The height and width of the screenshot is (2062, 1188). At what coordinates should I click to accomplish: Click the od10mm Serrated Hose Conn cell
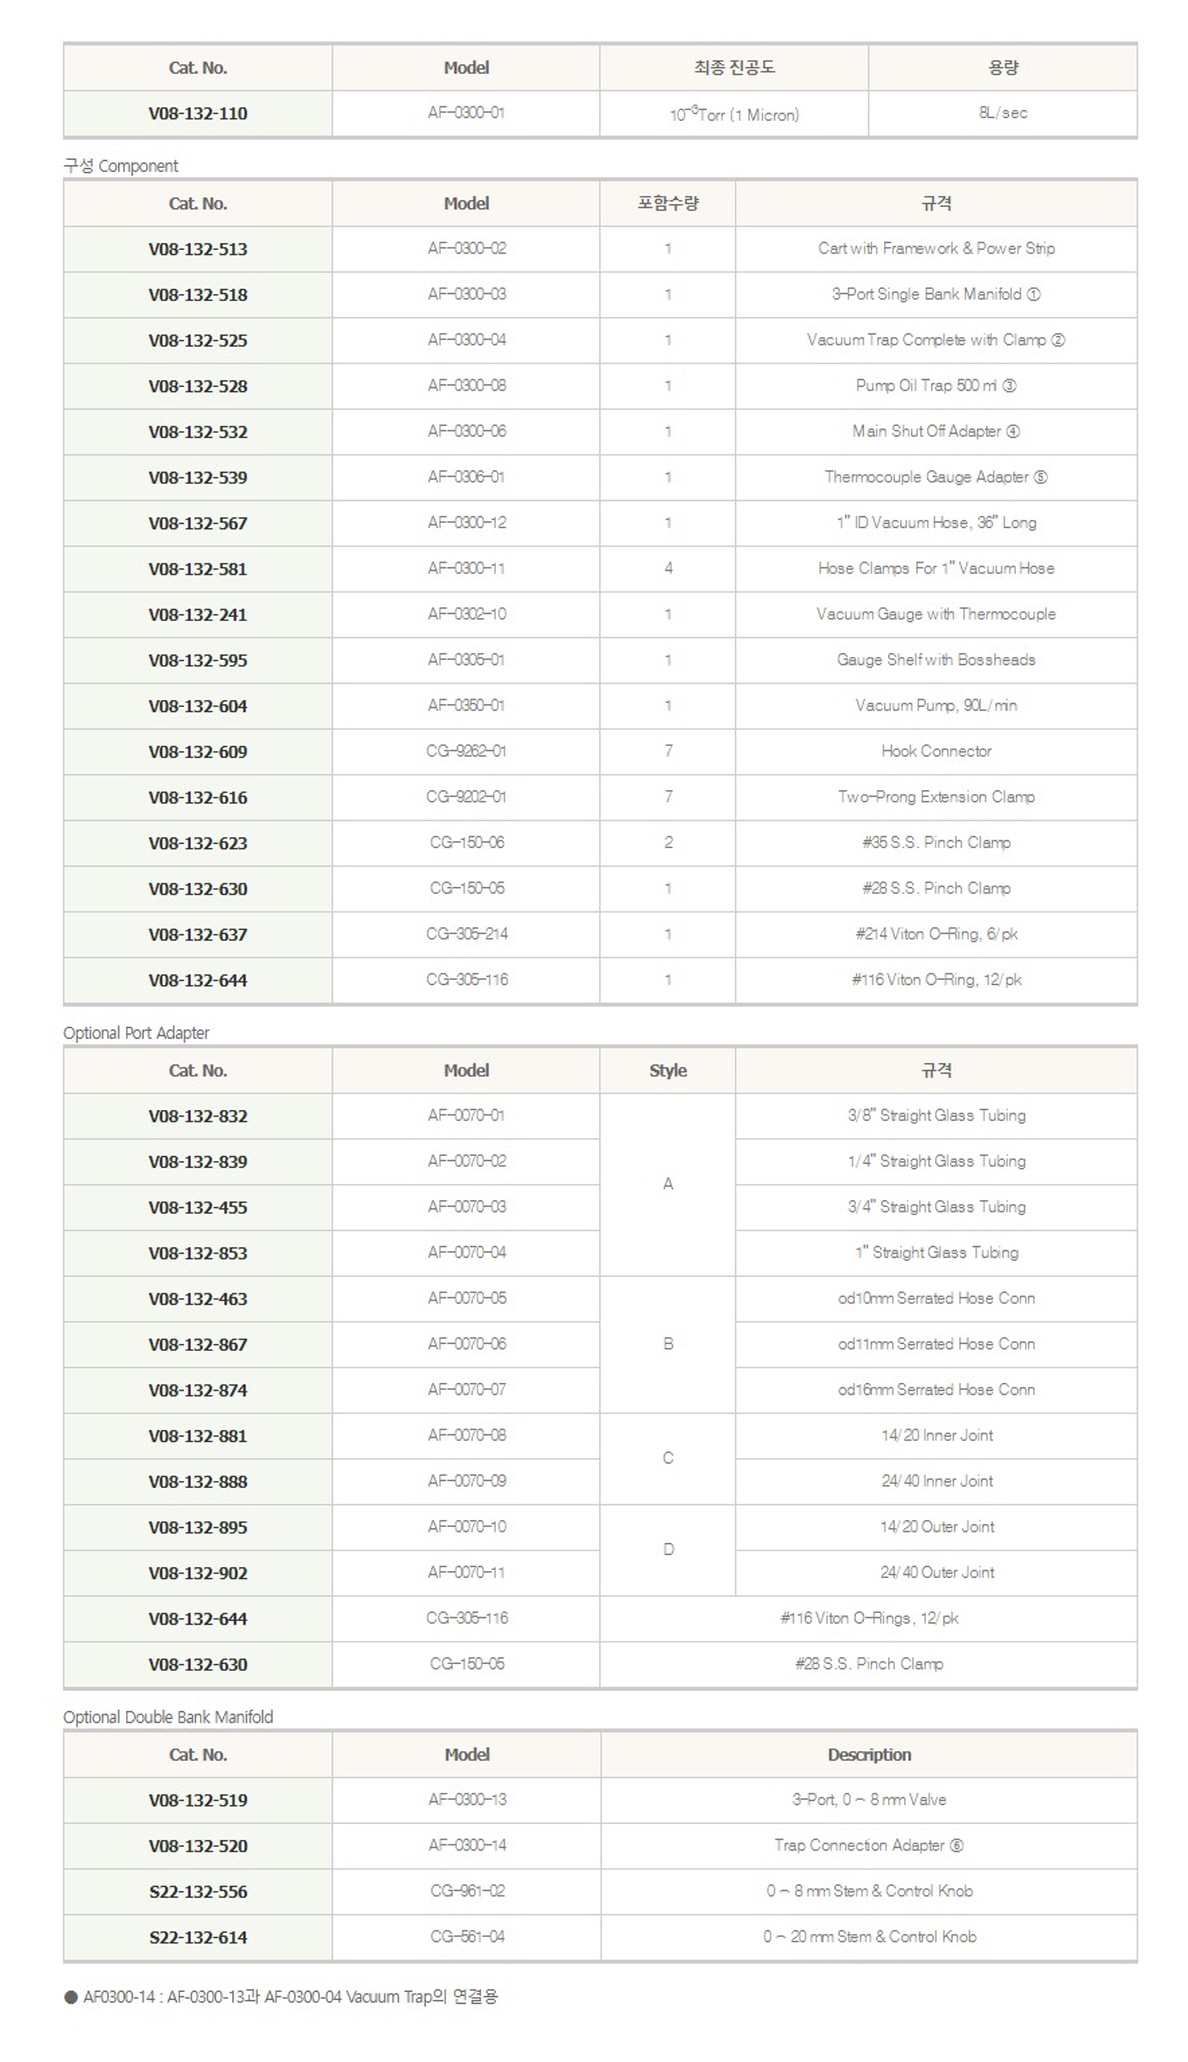936,1298
